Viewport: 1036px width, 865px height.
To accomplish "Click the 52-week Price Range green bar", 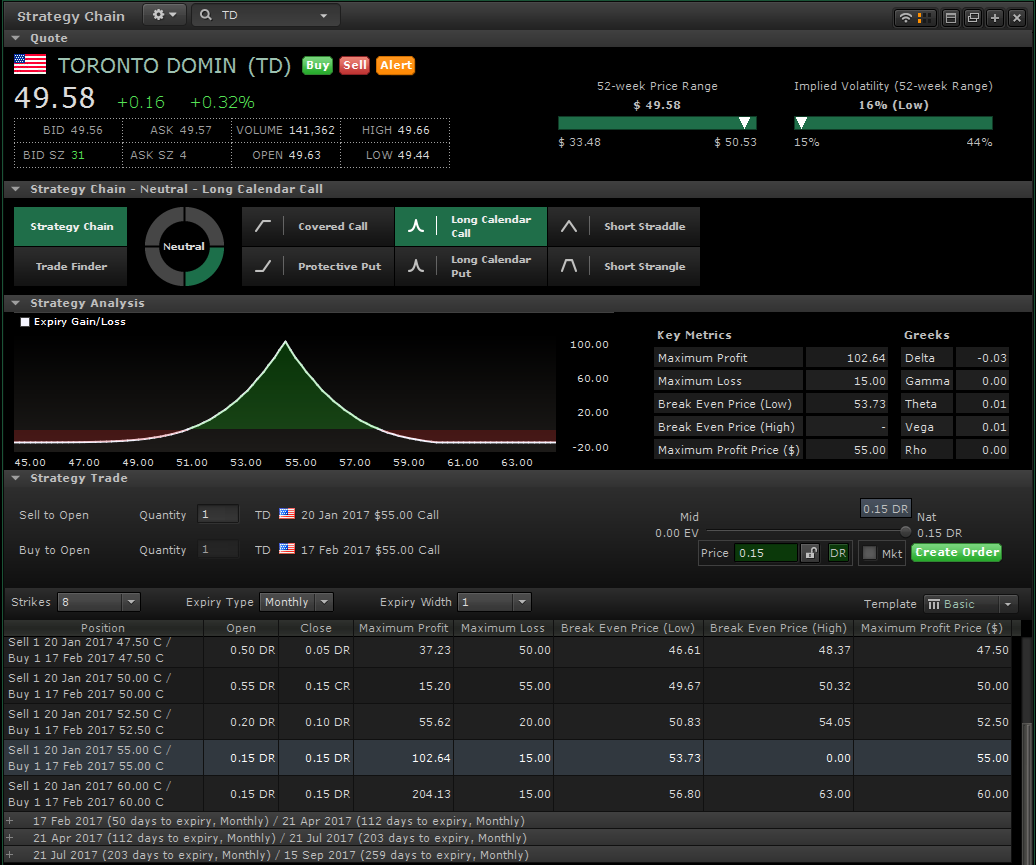I will point(657,123).
